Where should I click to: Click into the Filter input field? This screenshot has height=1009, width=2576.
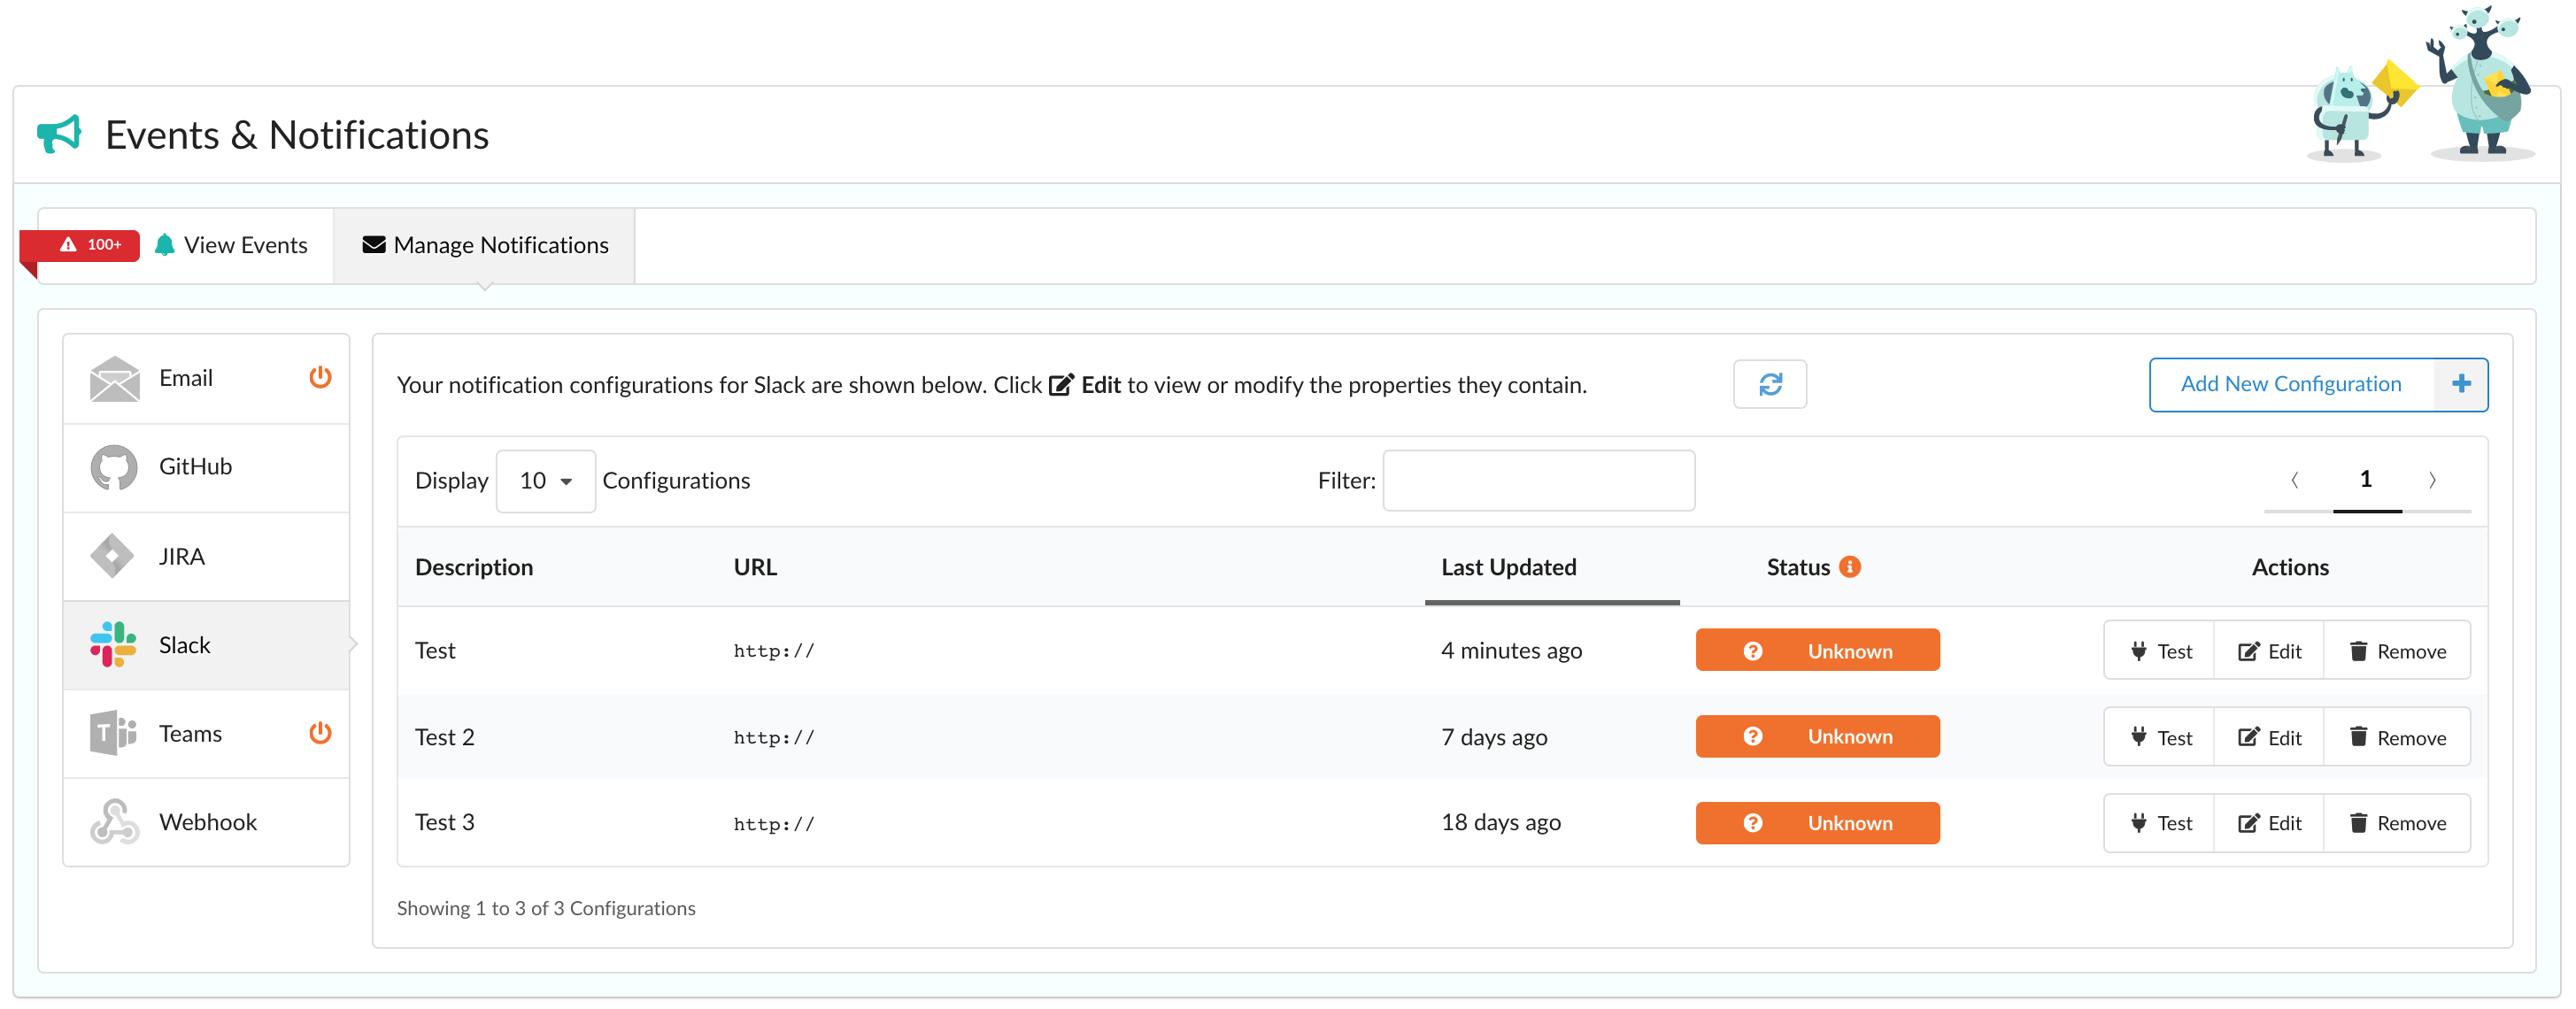point(1538,481)
